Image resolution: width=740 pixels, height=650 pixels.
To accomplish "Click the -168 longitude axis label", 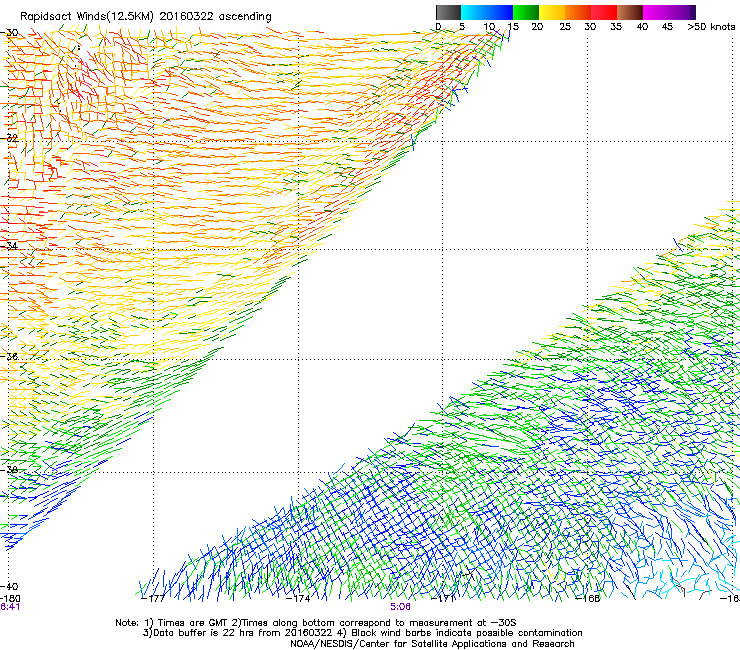I will (x=588, y=599).
